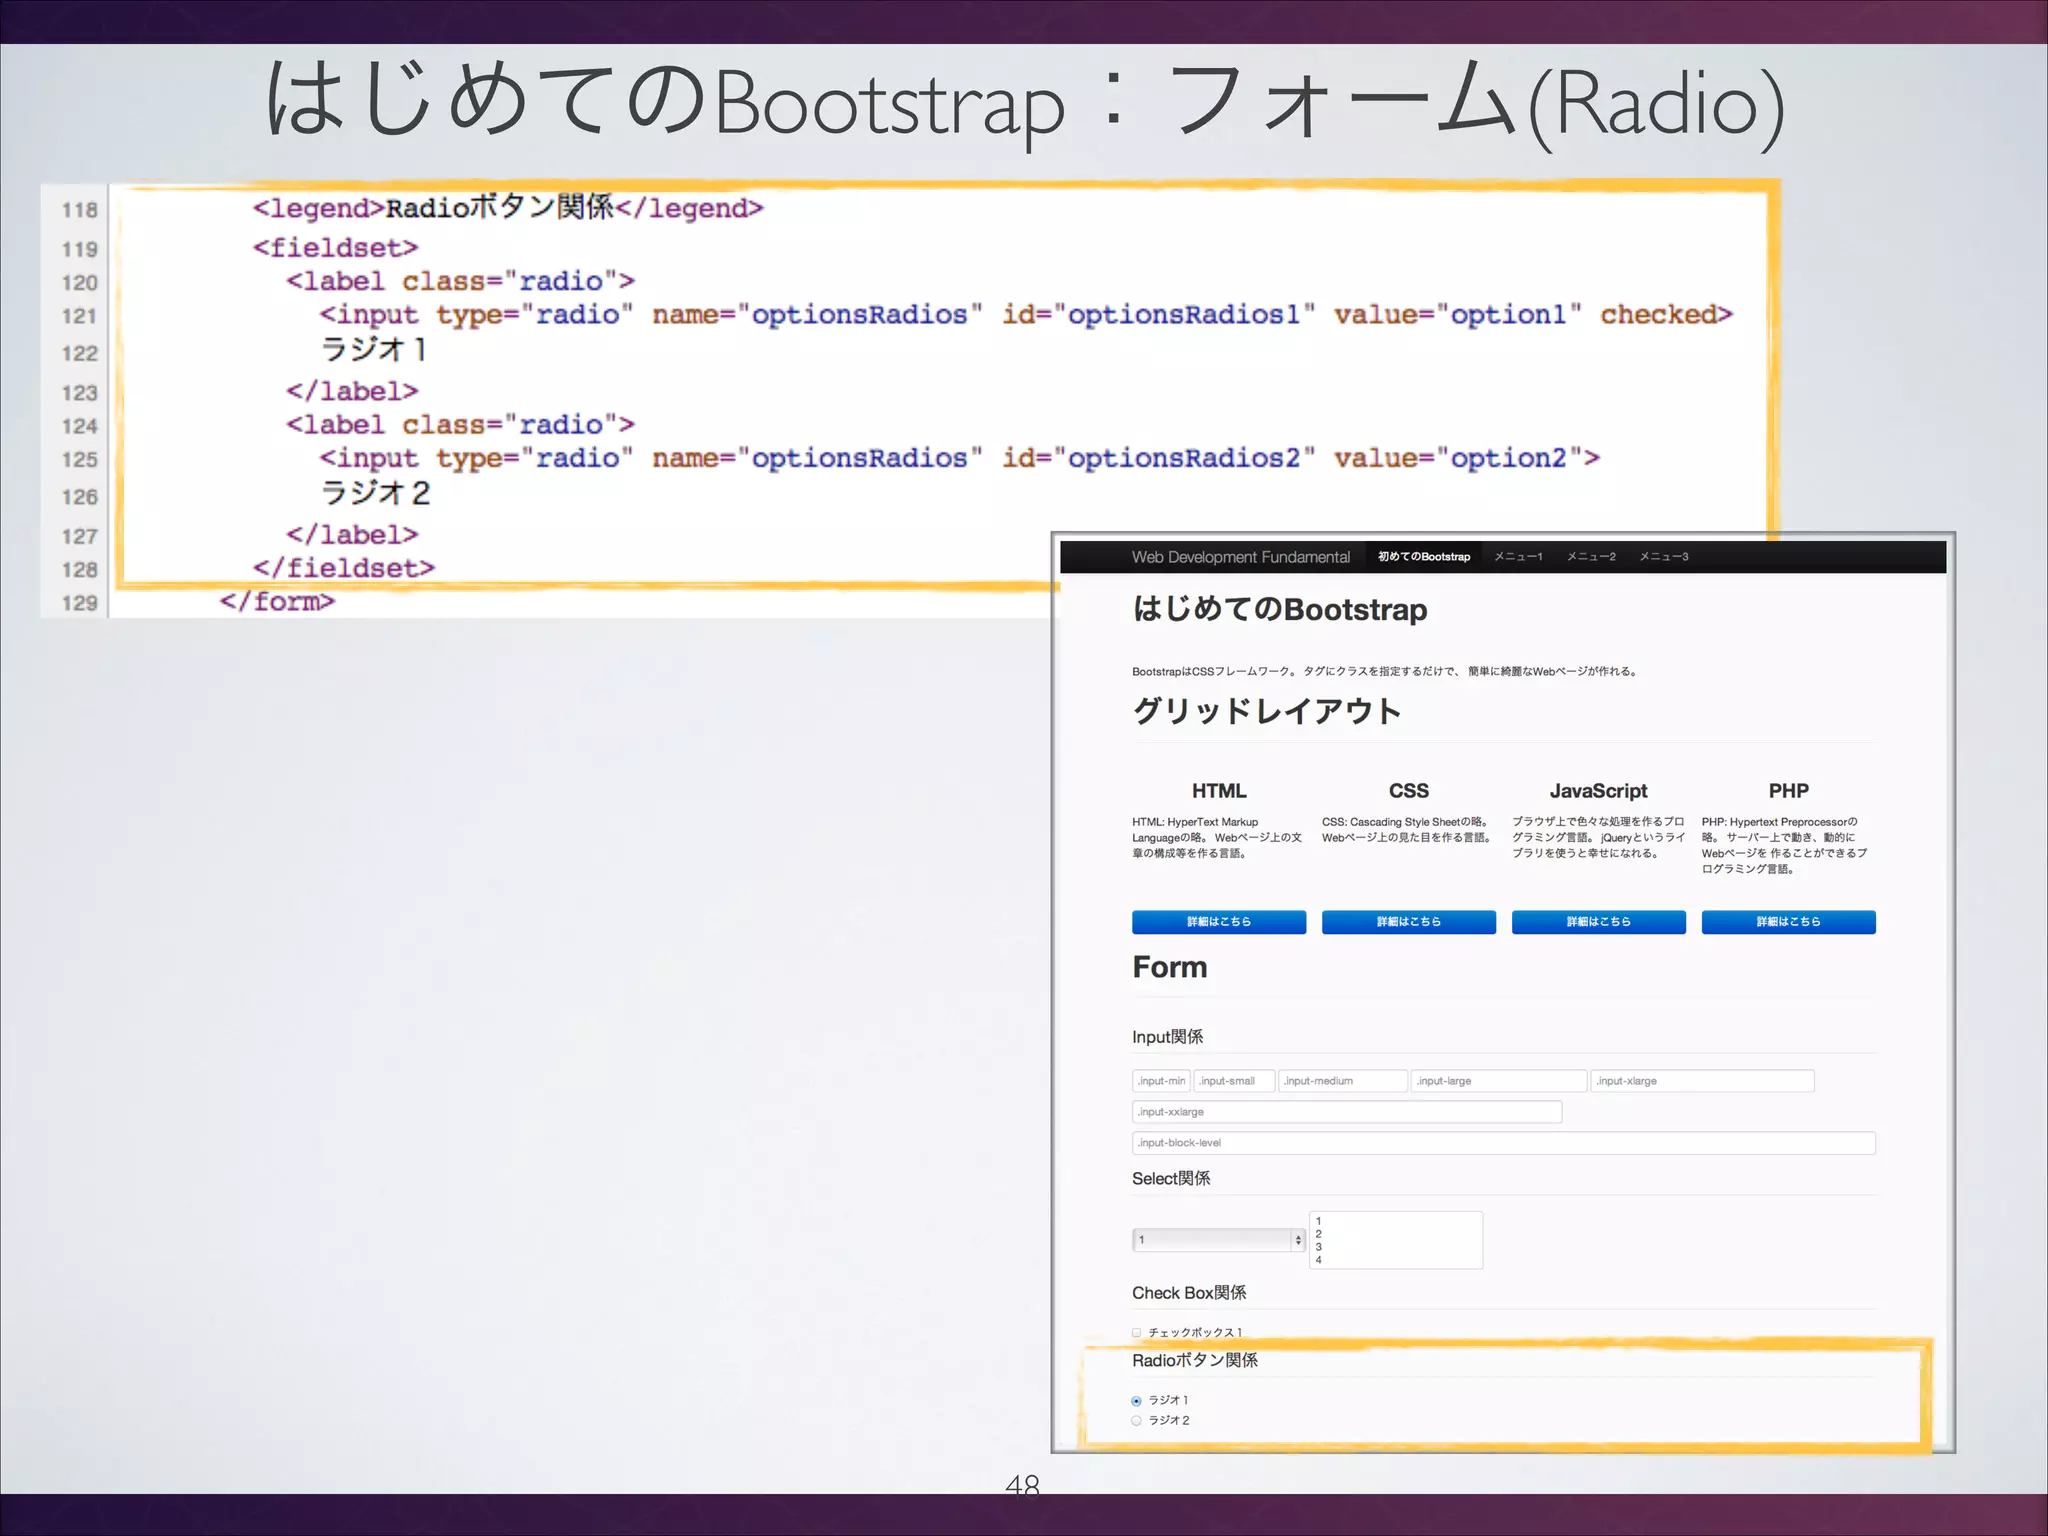Focus the .input-small text field
Viewport: 2048px width, 1536px height.
point(1234,1081)
